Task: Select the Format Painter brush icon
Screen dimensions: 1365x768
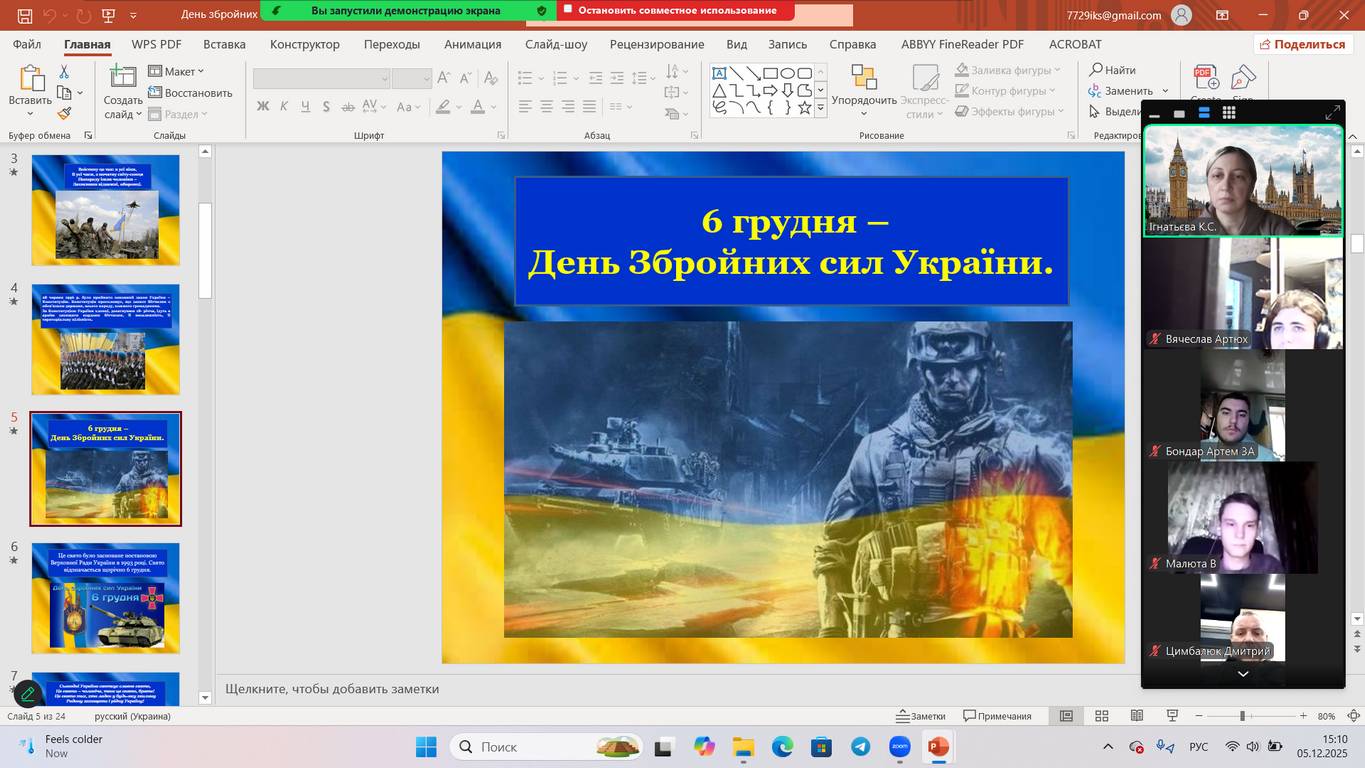Action: coord(64,114)
